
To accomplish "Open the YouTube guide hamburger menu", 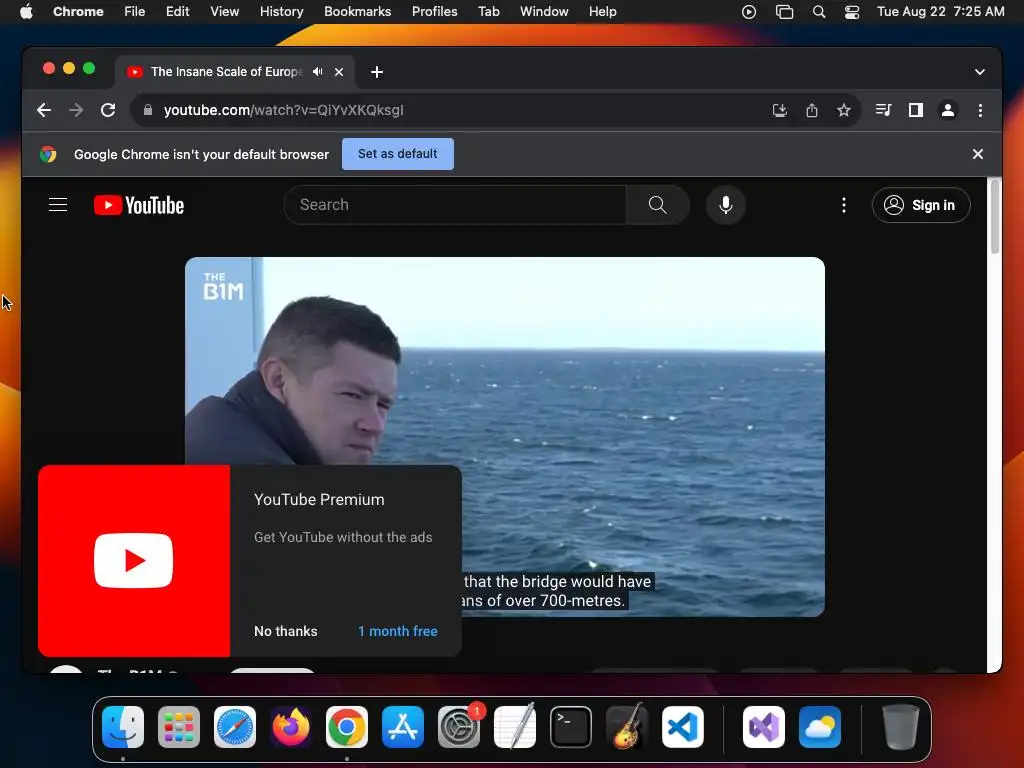I will pyautogui.click(x=58, y=205).
